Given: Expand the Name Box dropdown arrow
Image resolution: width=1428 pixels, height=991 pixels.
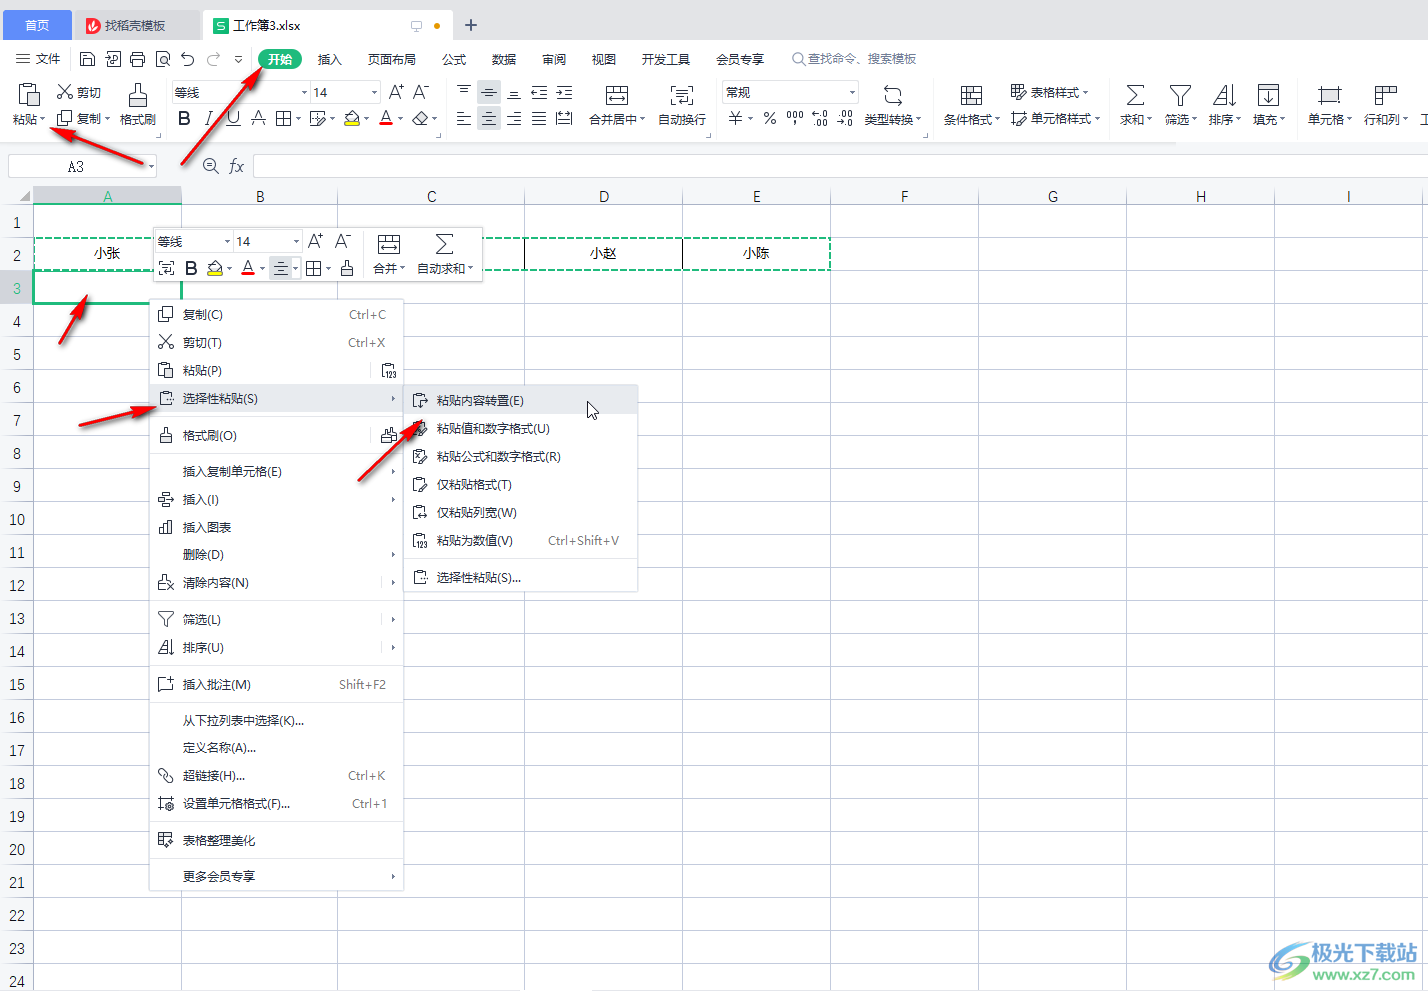Looking at the screenshot, I should click(x=151, y=166).
